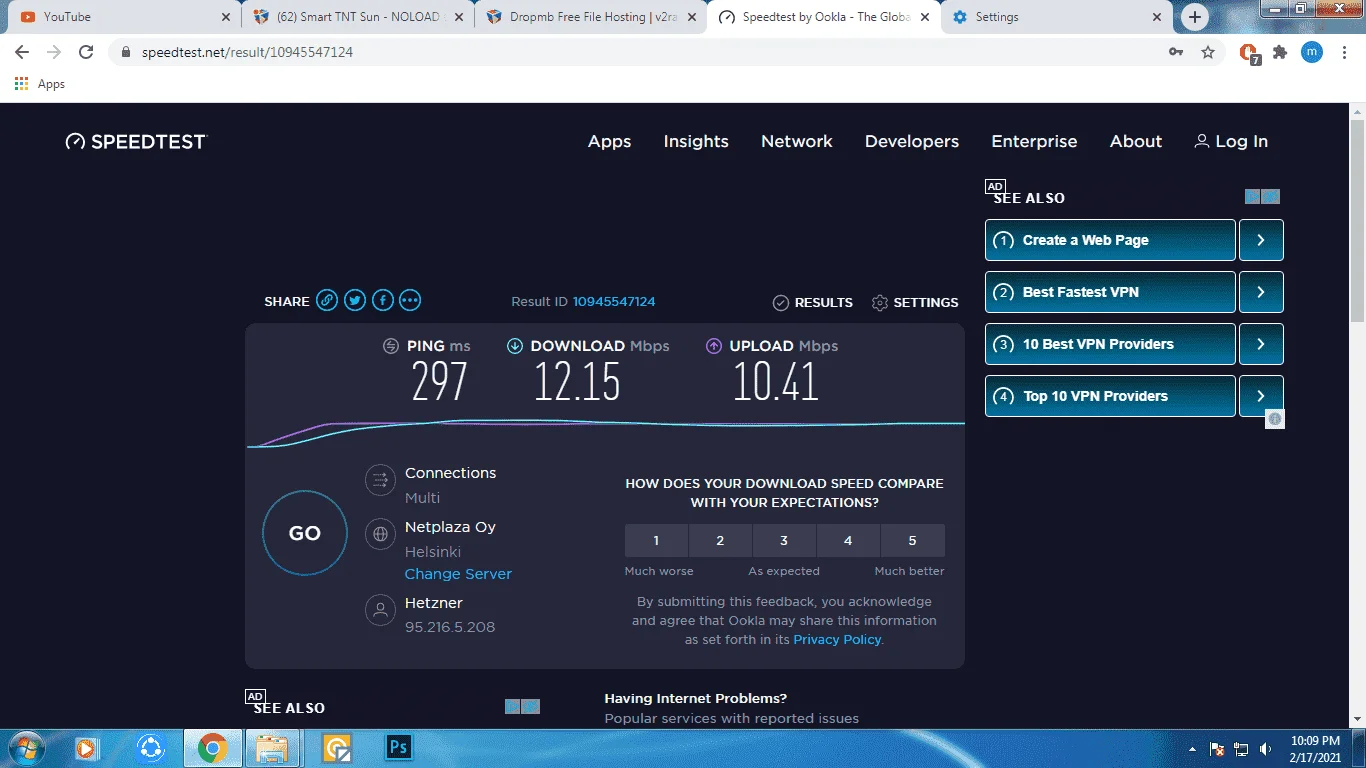The width and height of the screenshot is (1366, 768).
Task: Start a new test with GO button
Action: pyautogui.click(x=305, y=533)
